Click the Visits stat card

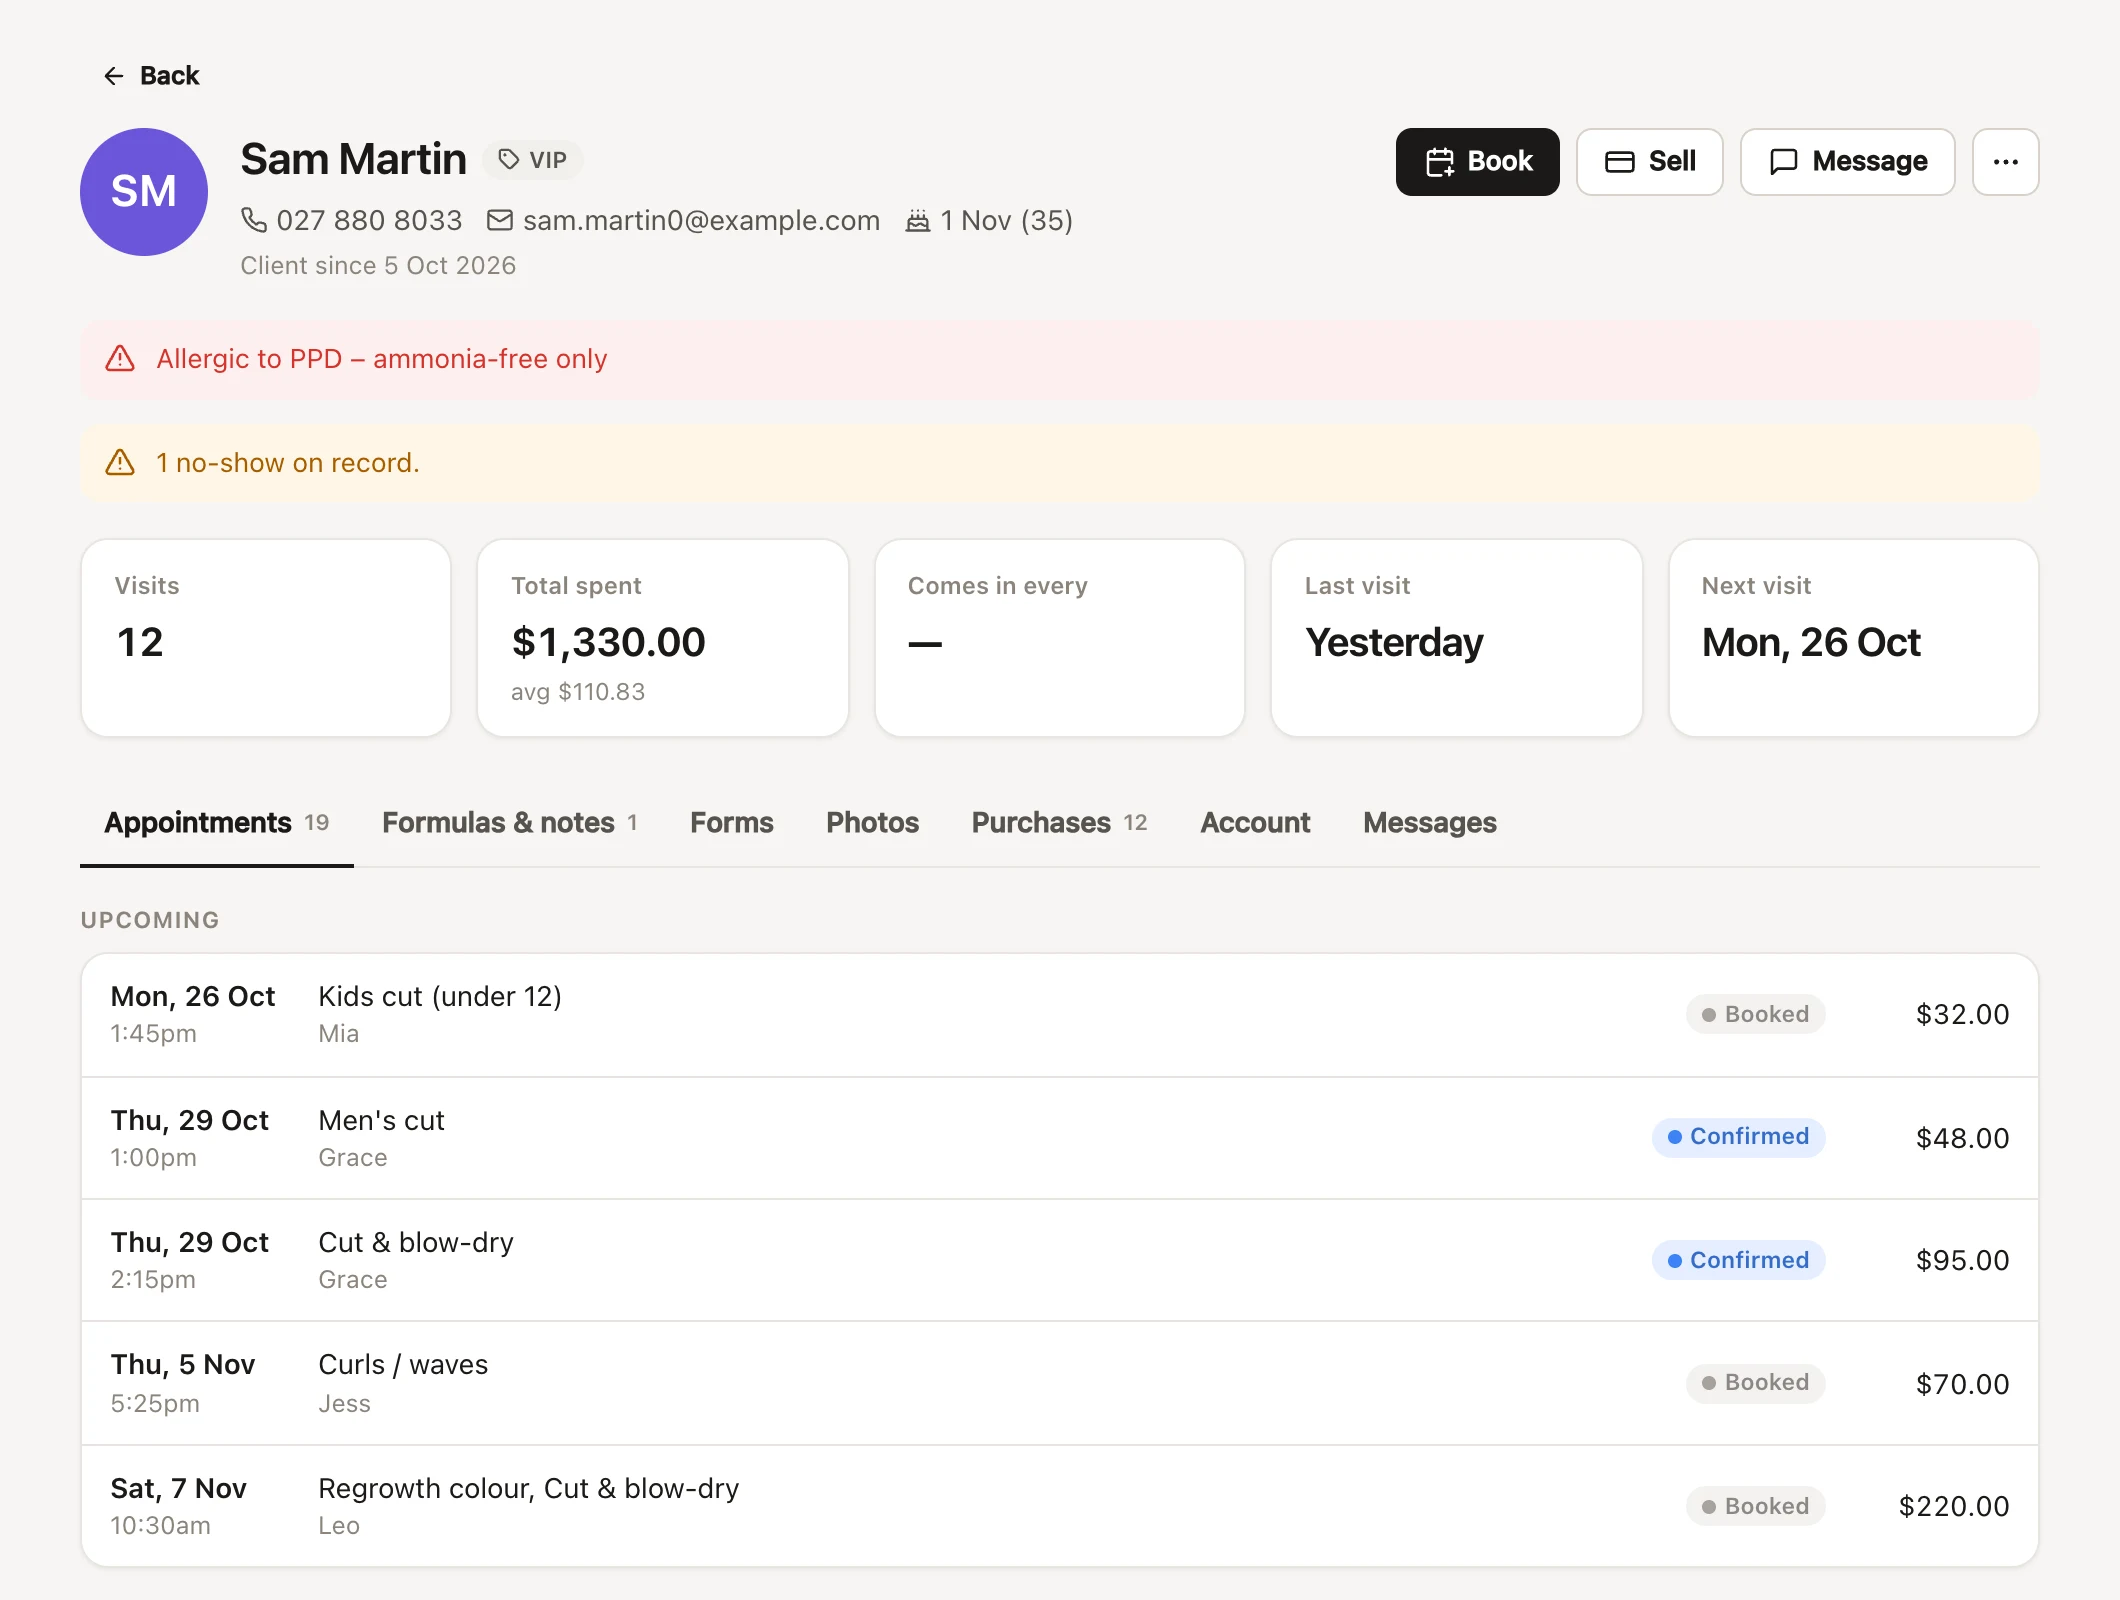tap(266, 638)
